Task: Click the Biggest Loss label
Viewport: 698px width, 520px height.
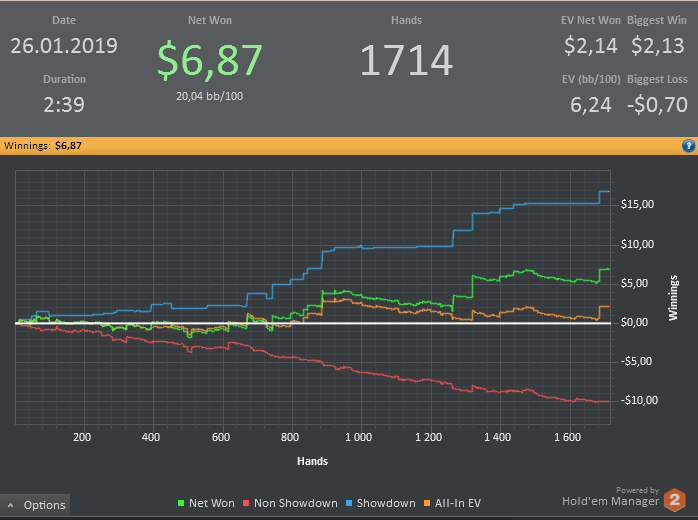Action: coord(657,79)
